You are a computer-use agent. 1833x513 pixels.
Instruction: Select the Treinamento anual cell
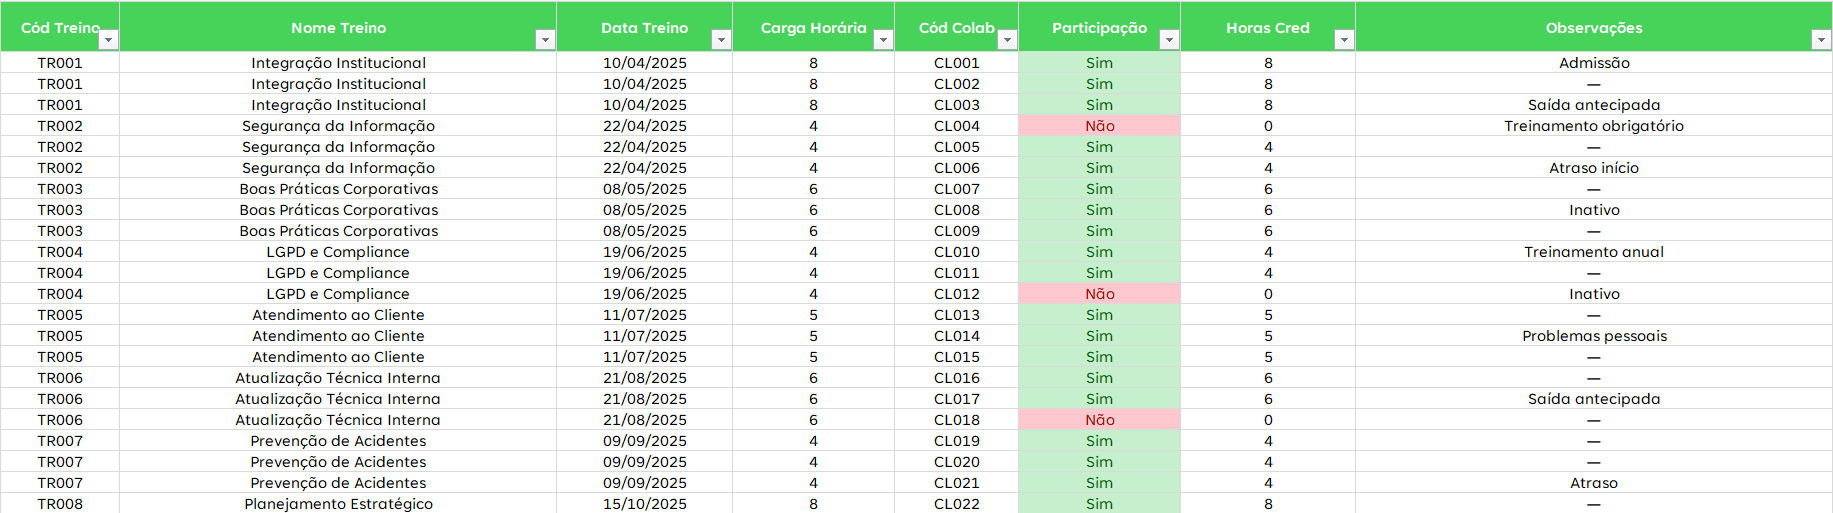click(1594, 252)
